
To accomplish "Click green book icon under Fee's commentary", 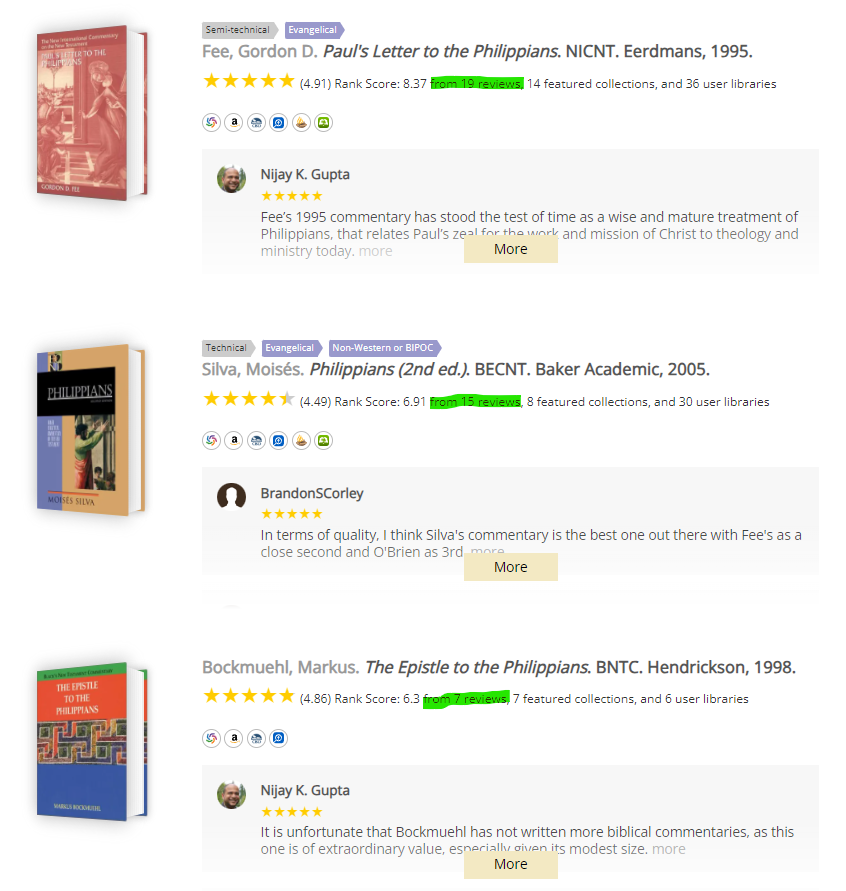I will pos(323,123).
